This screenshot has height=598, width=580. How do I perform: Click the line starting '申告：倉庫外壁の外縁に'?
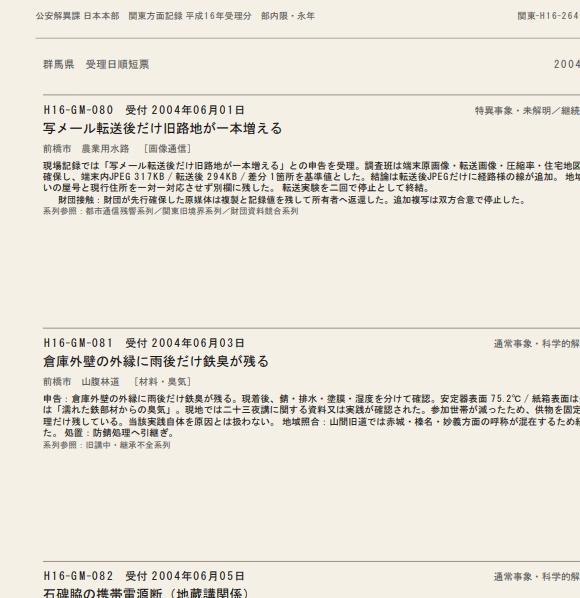[x=312, y=399]
